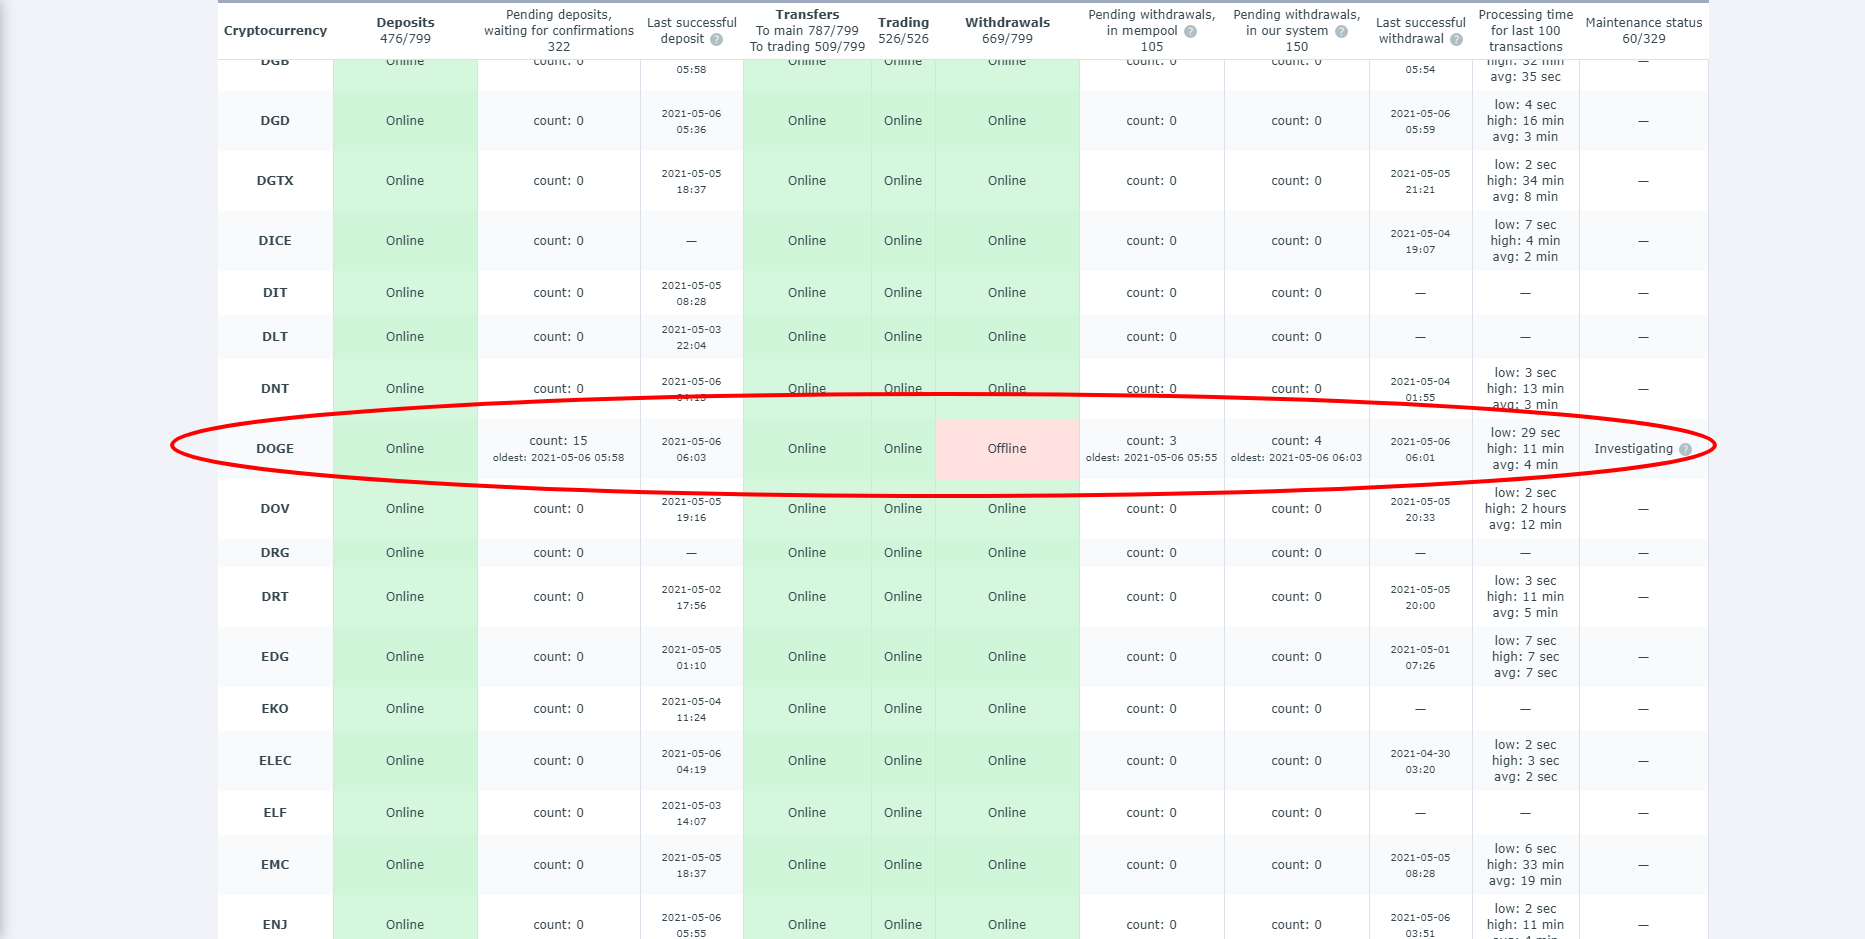Click the EKO ticker name
The width and height of the screenshot is (1865, 939).
coord(275,709)
